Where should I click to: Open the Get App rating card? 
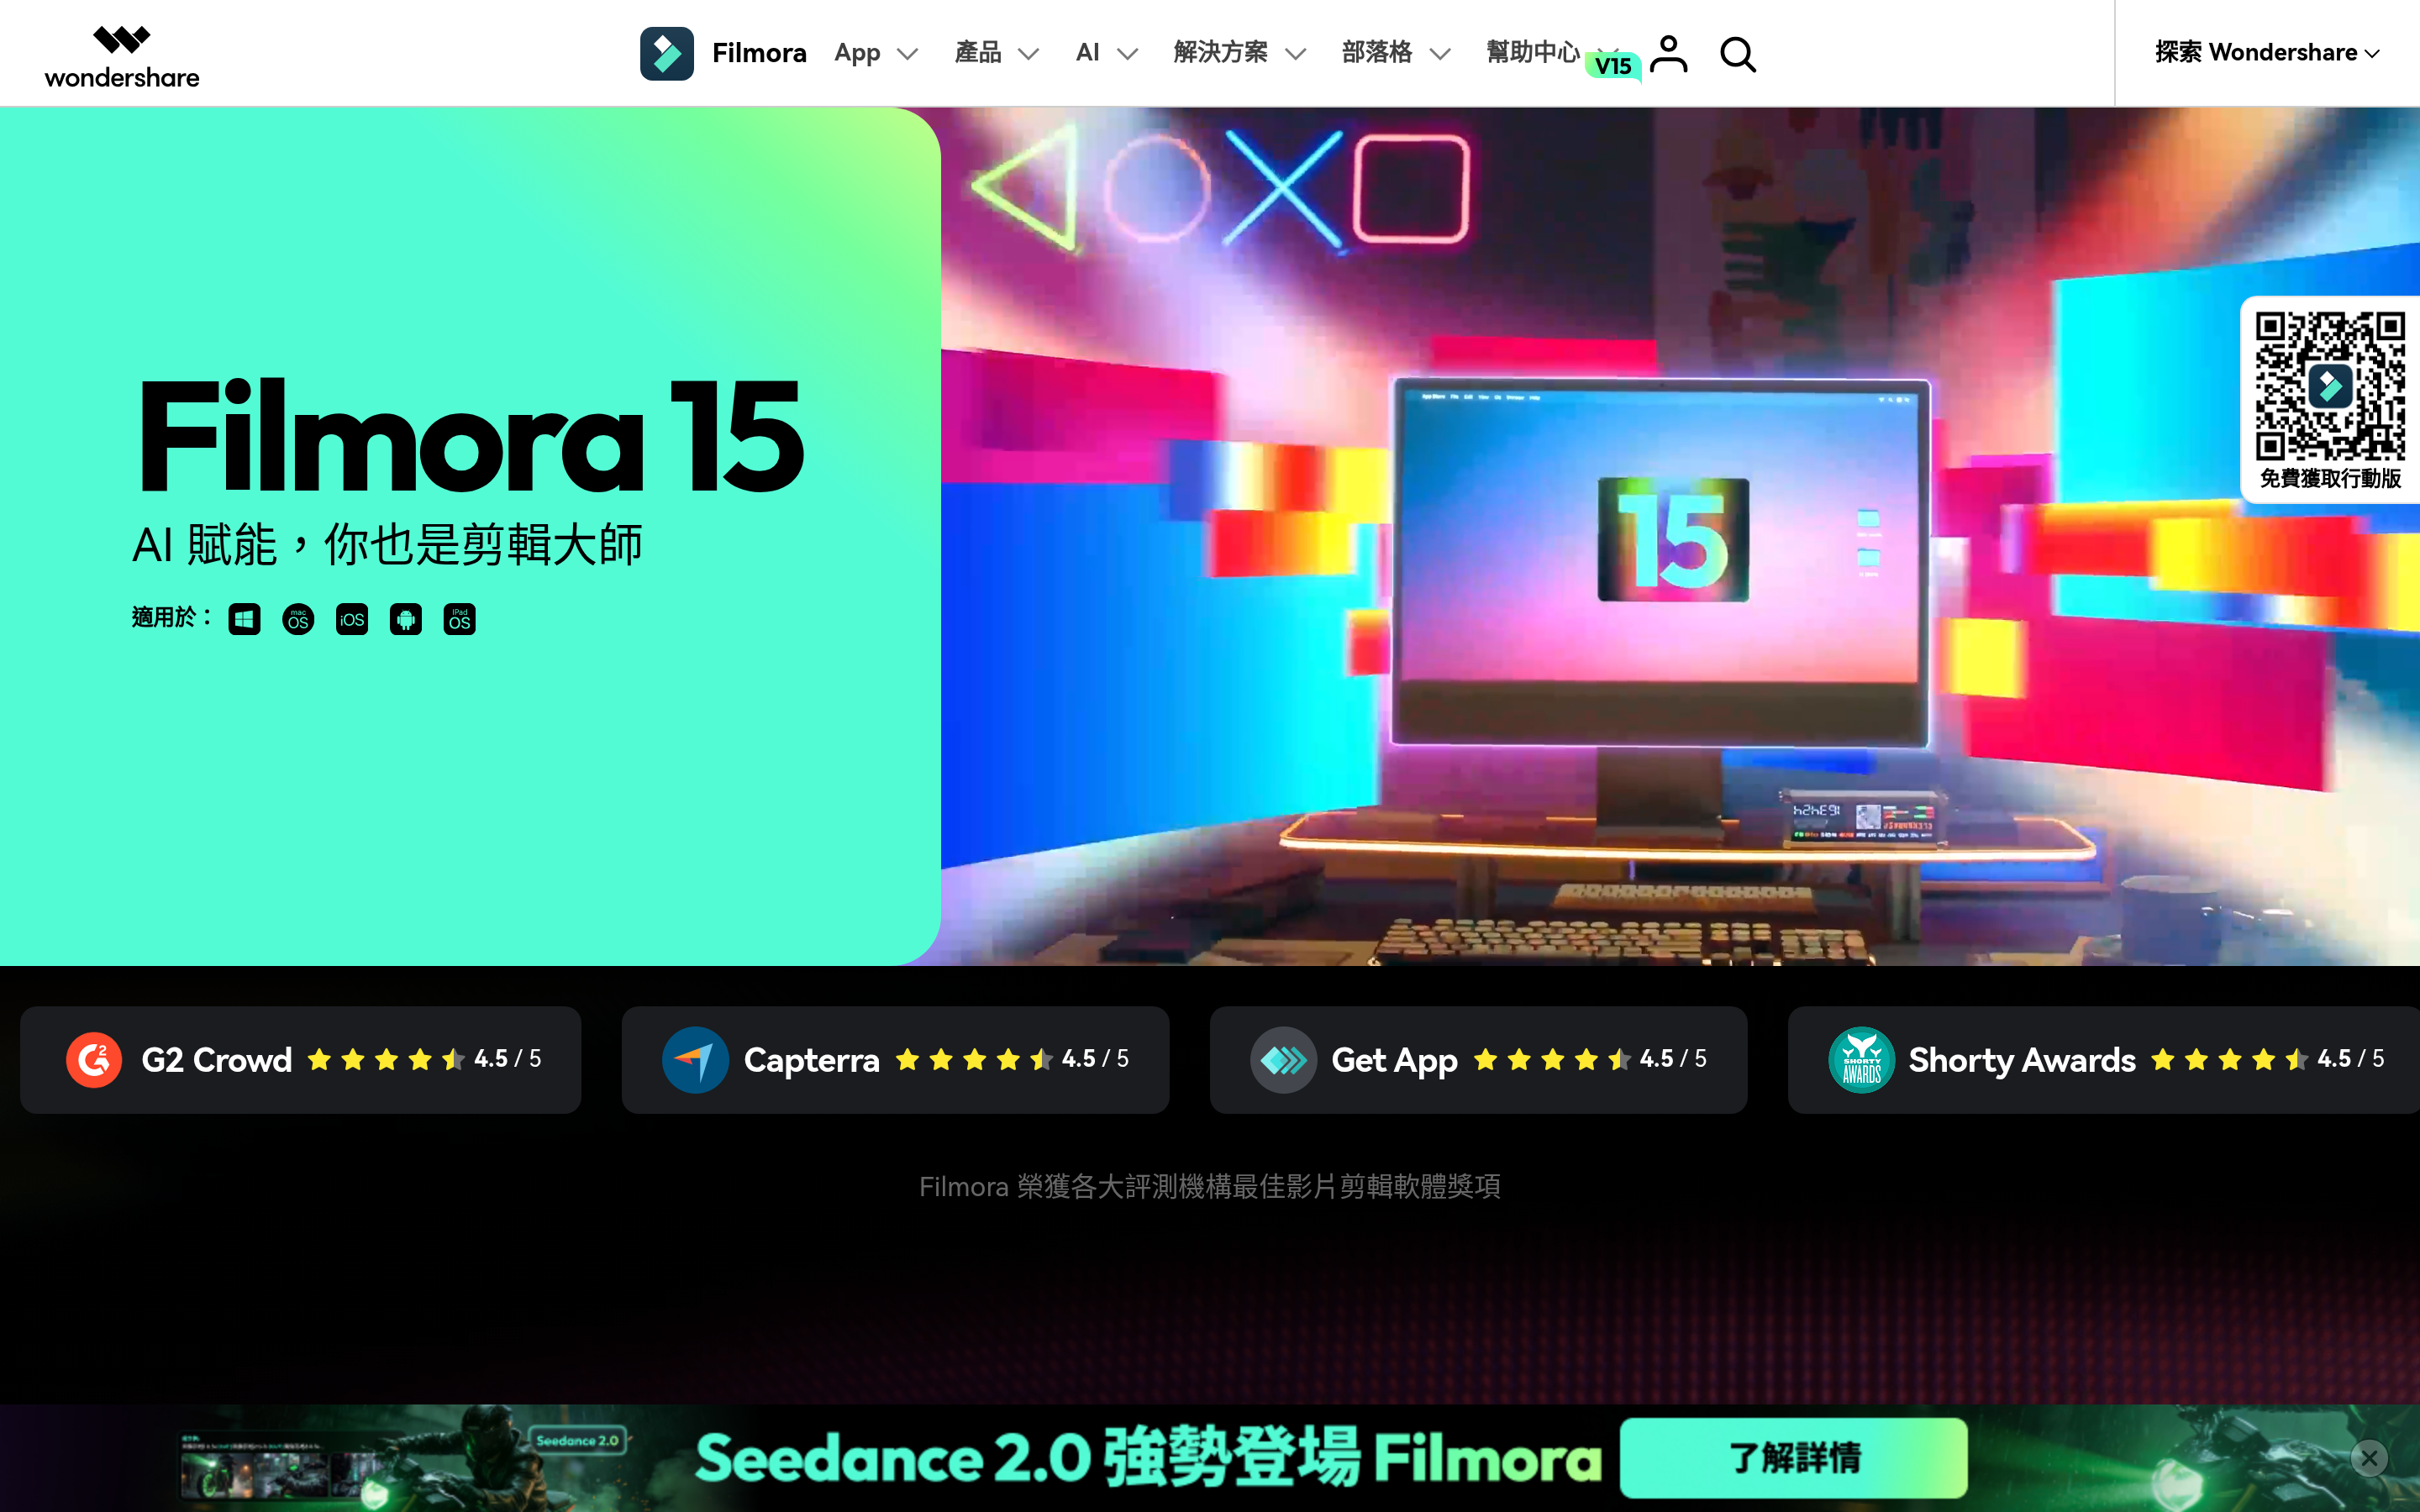1478,1060
